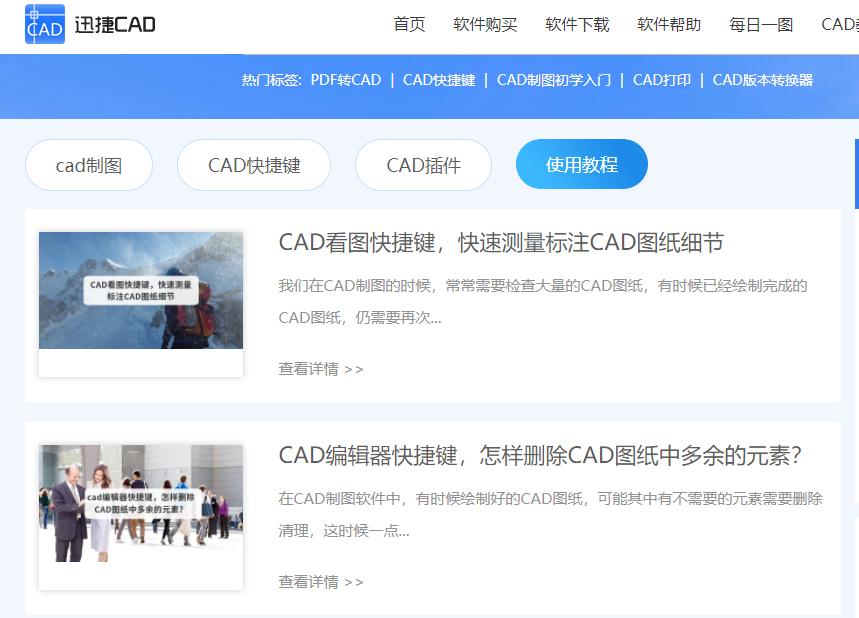
Task: Open the 软件下载 menu item
Action: [x=578, y=25]
